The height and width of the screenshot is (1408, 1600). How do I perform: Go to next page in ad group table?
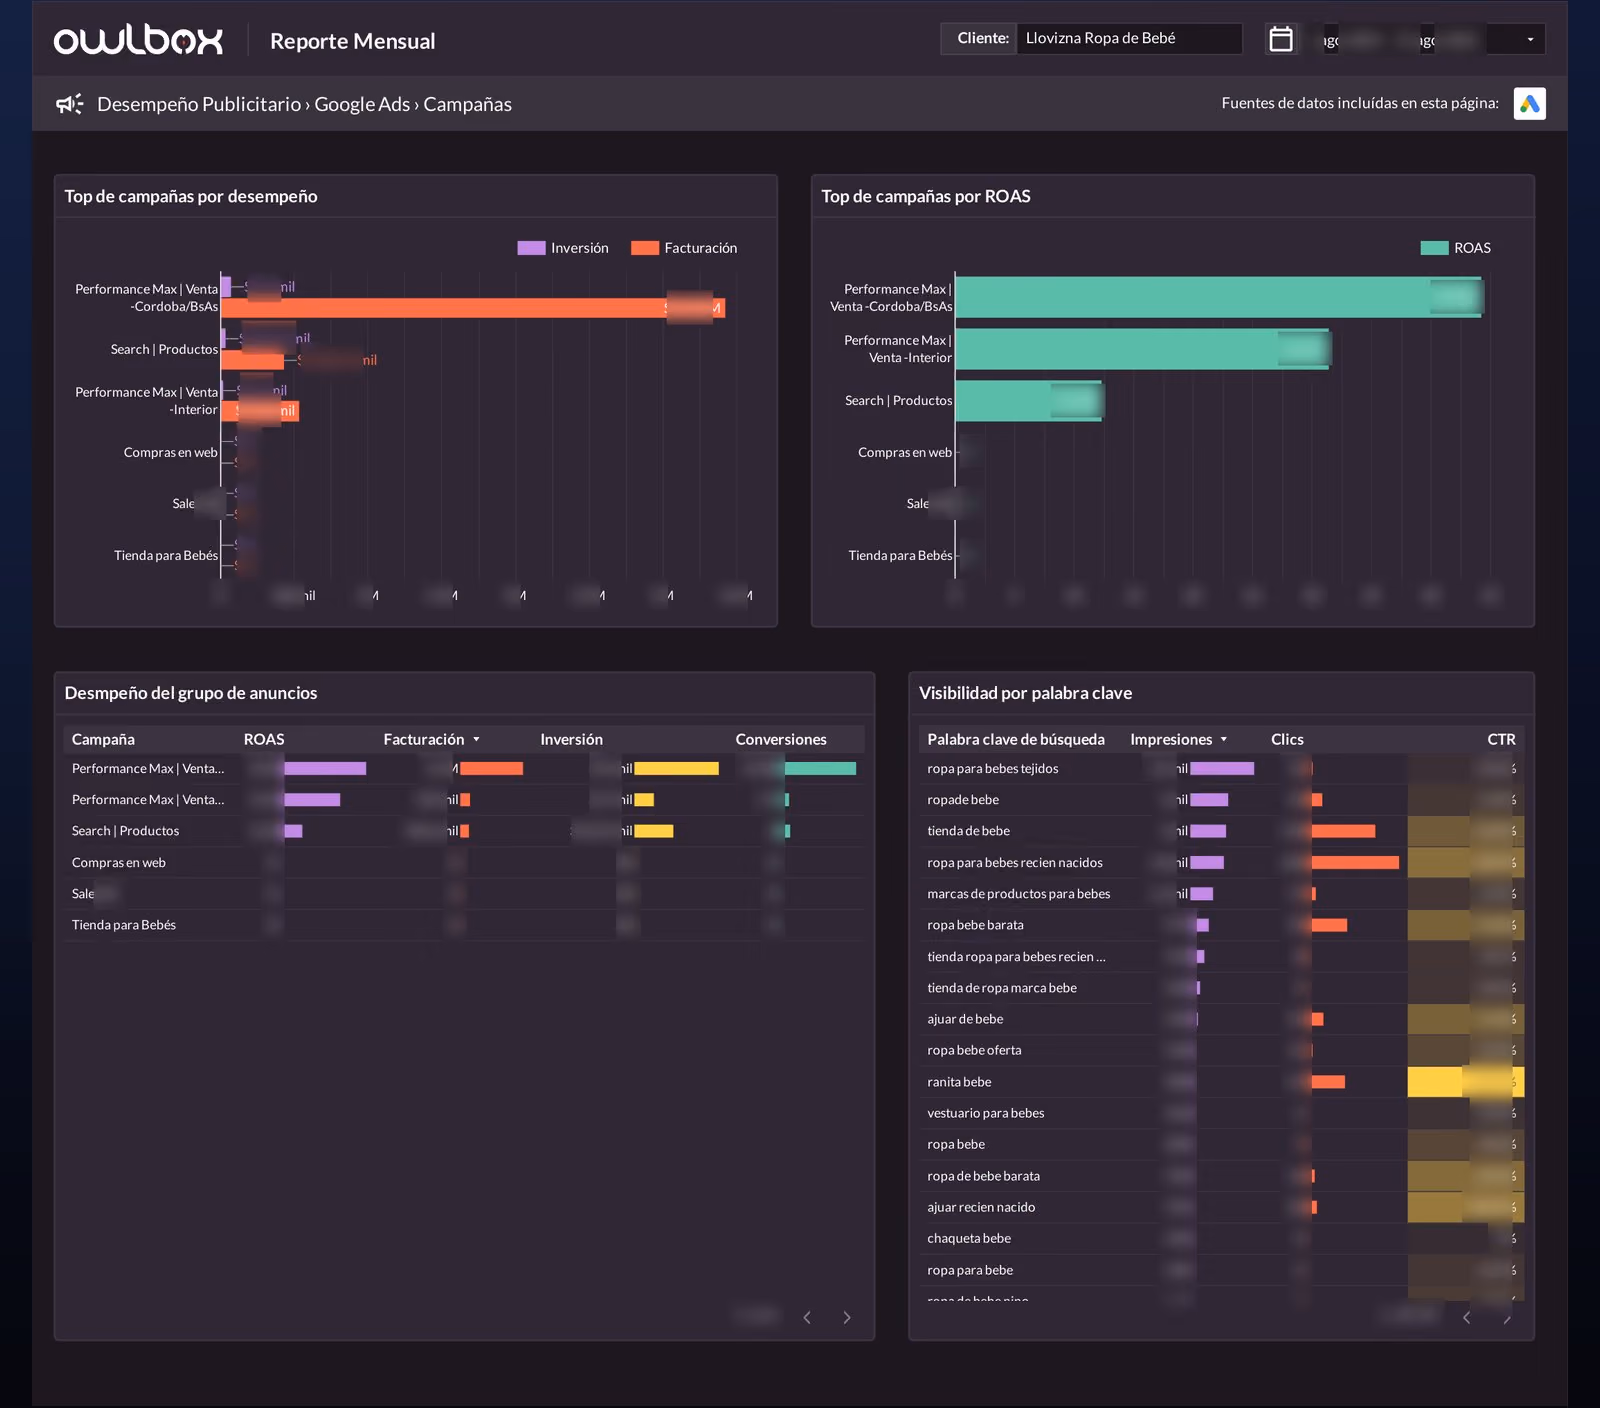[847, 1317]
